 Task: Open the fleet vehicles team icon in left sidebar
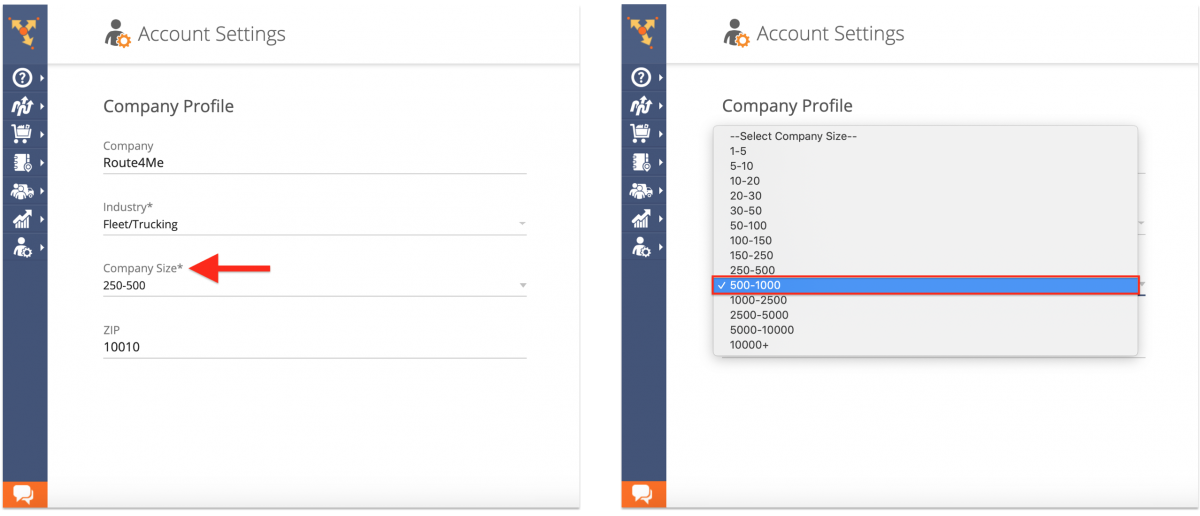tap(22, 190)
